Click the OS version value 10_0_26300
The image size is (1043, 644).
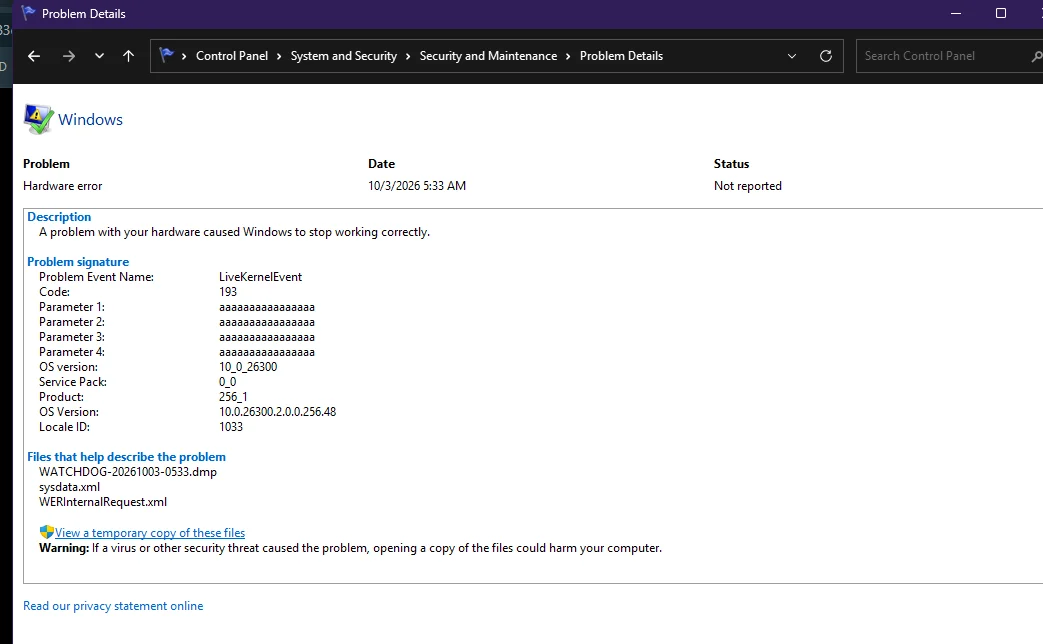pos(248,367)
